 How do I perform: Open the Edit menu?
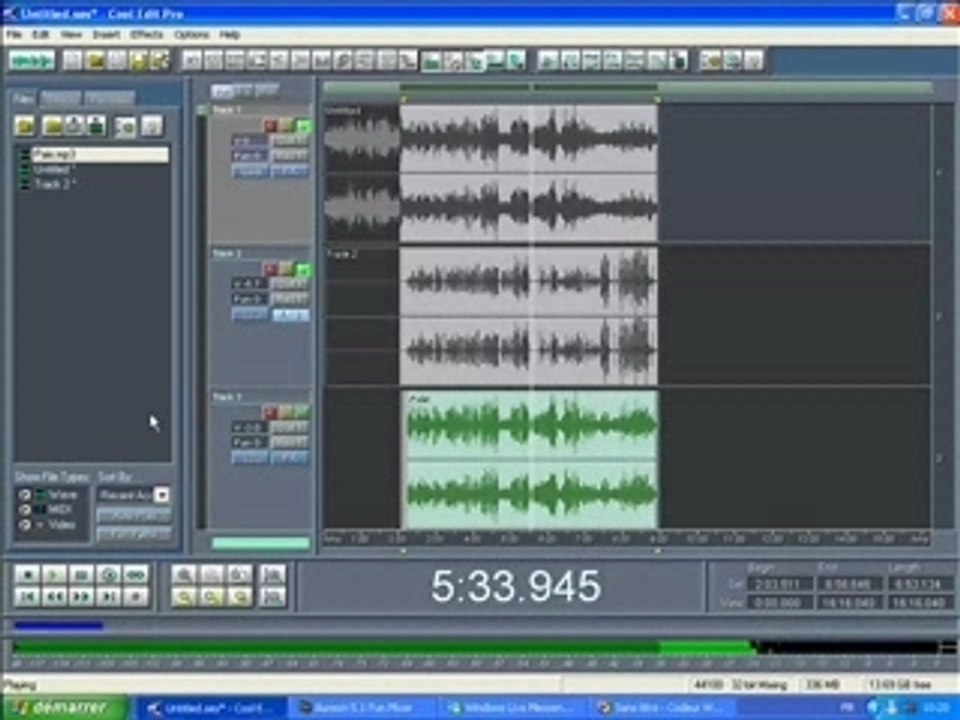40,35
